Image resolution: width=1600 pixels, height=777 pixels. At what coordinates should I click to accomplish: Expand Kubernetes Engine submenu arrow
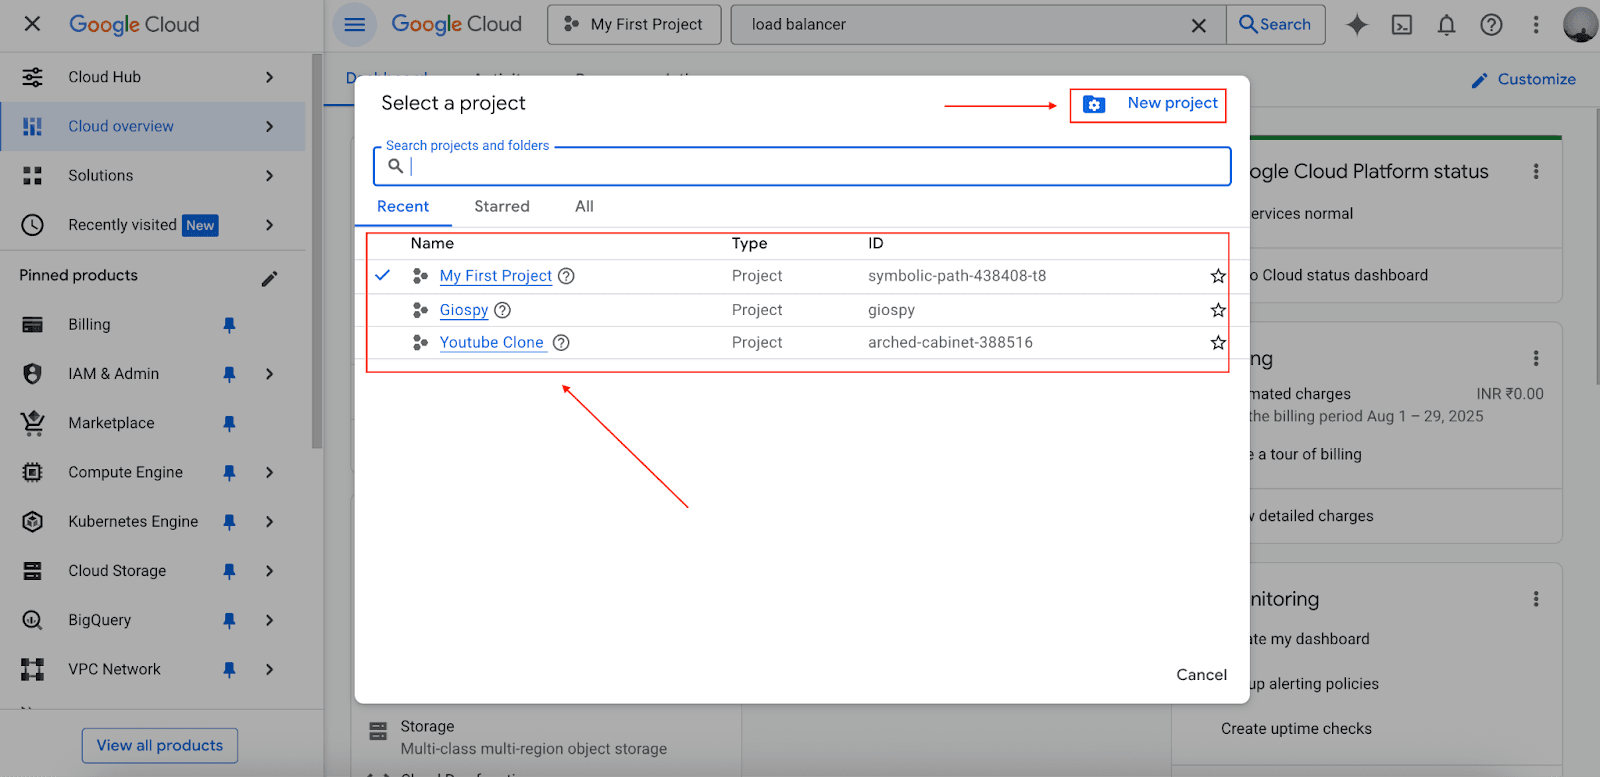click(x=269, y=521)
